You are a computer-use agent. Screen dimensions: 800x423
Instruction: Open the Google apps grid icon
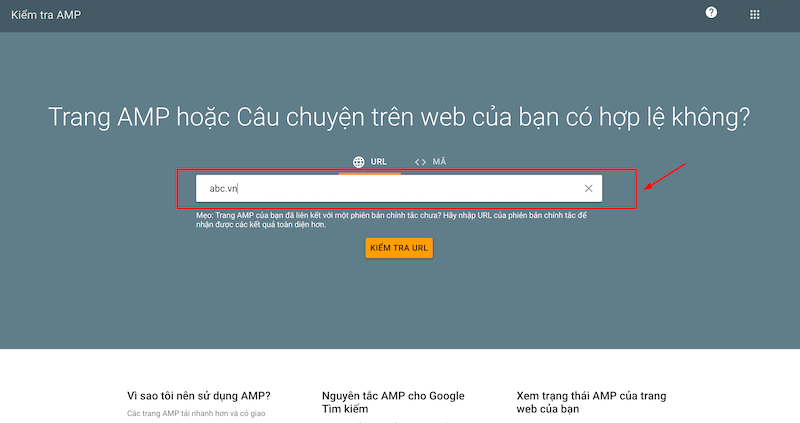coord(755,15)
